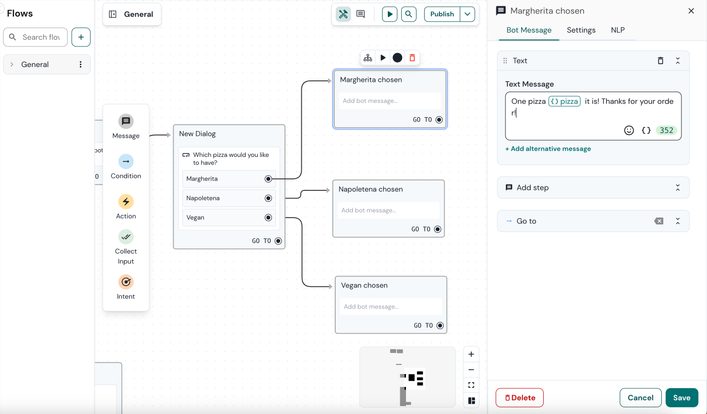Click the Margherita option connector radio

pyautogui.click(x=268, y=179)
